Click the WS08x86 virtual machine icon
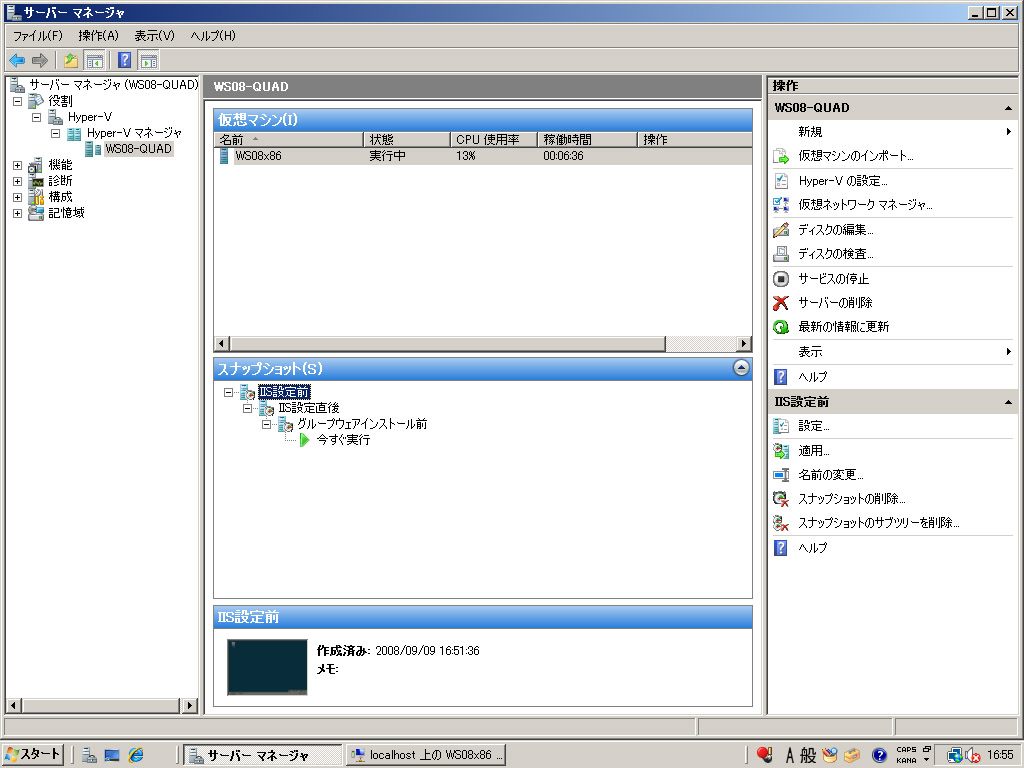The image size is (1024, 768). click(224, 156)
